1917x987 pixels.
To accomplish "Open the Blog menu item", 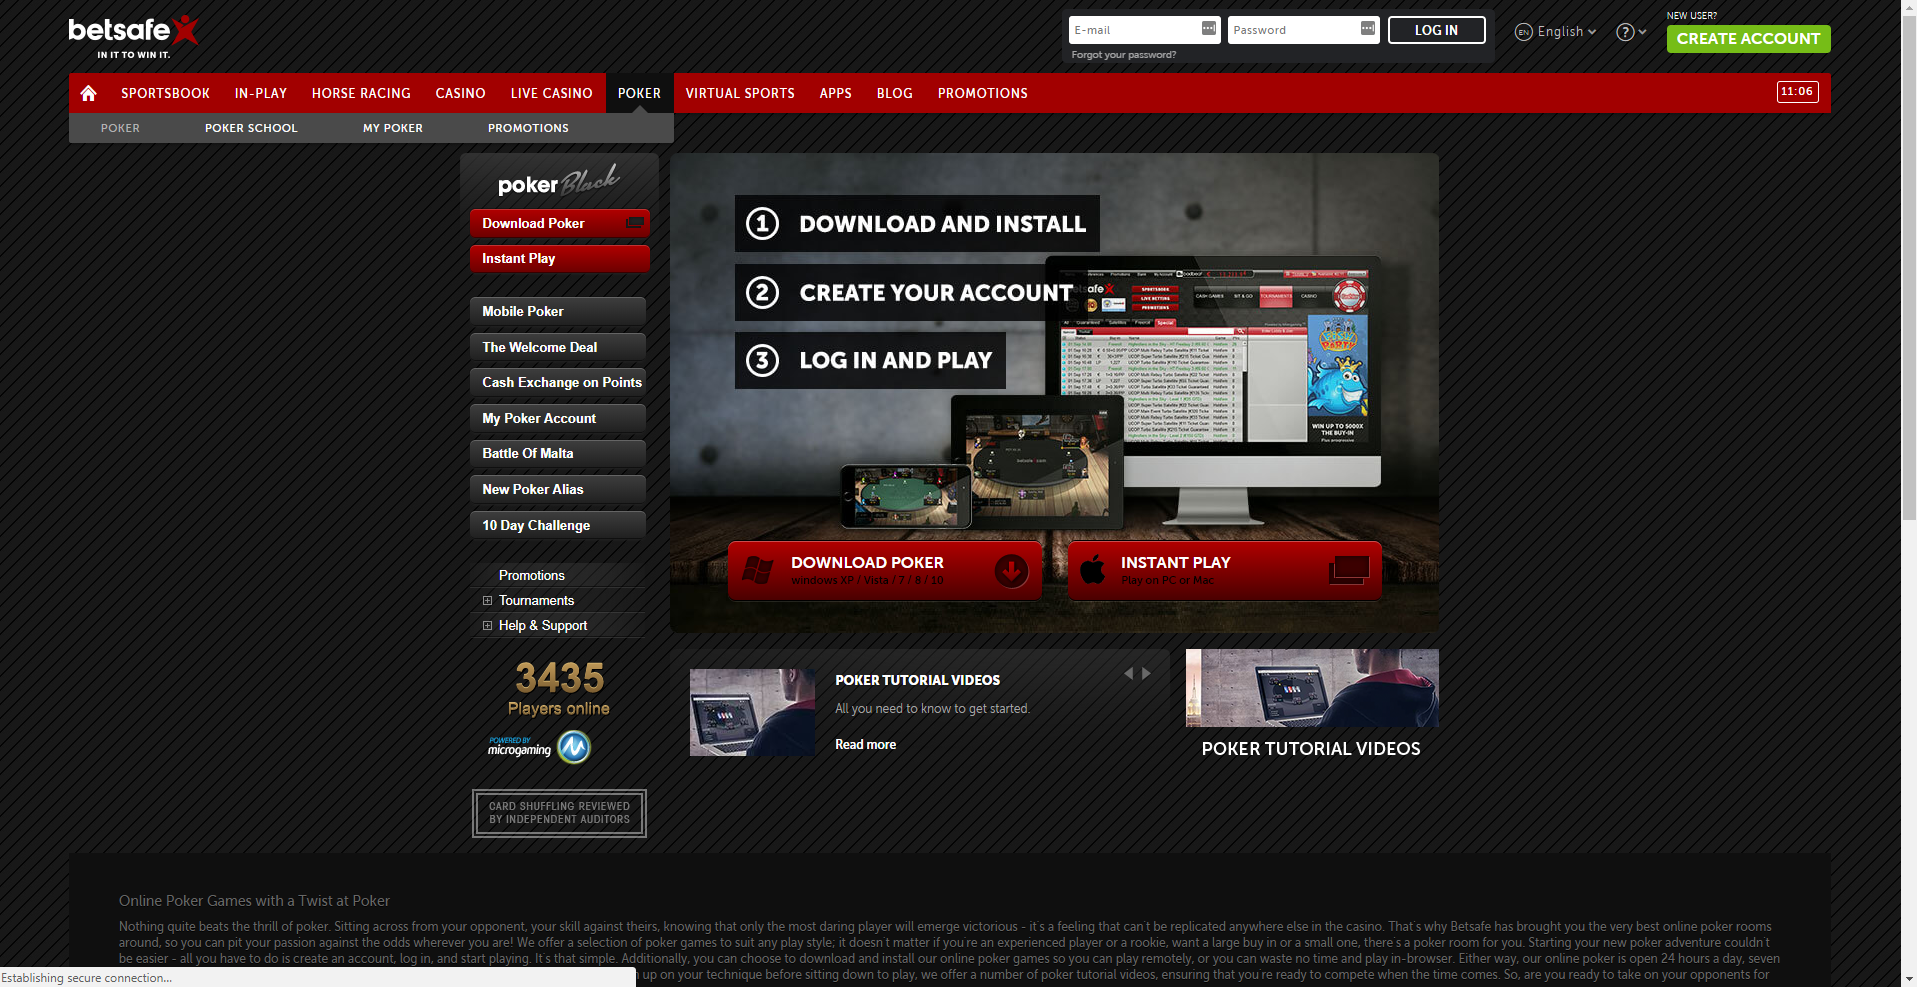I will (x=894, y=93).
